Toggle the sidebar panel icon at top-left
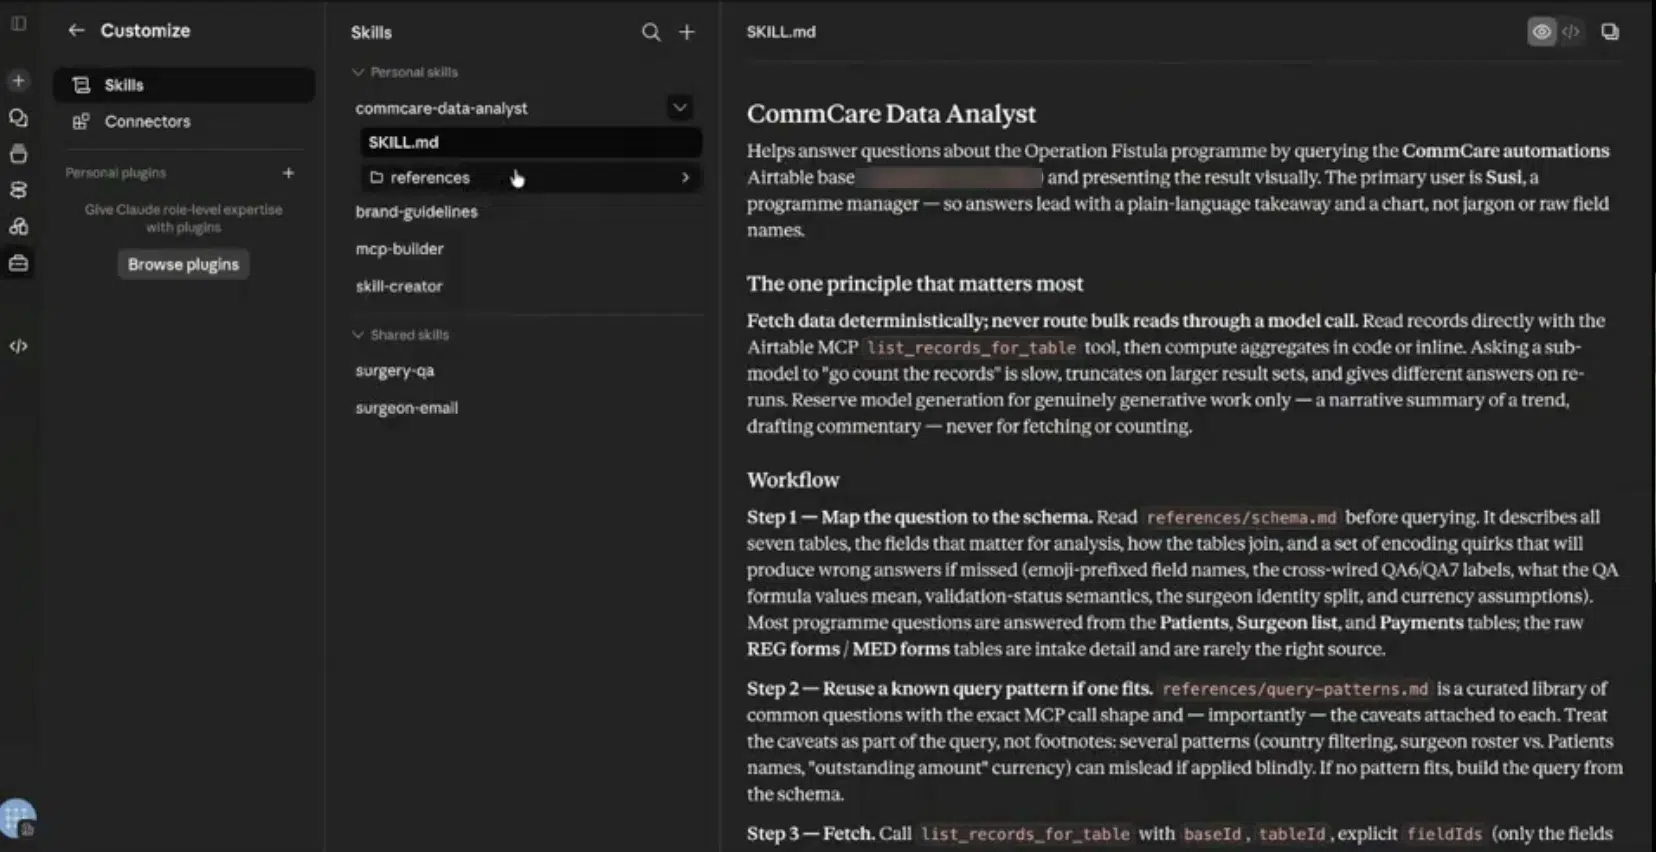This screenshot has height=852, width=1656. (18, 23)
